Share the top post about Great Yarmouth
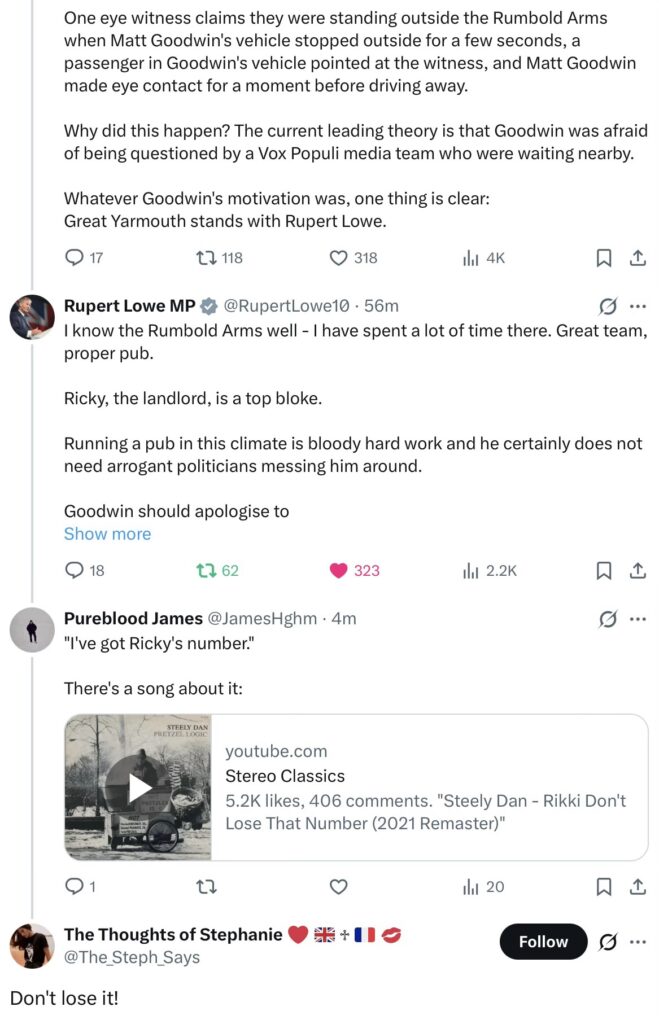 click(x=636, y=258)
